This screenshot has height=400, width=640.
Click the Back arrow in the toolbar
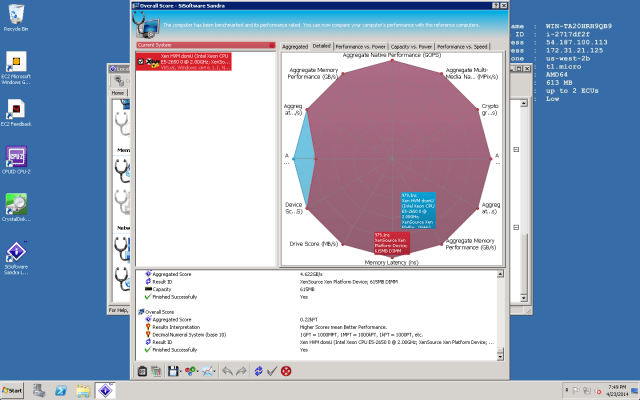click(x=227, y=371)
